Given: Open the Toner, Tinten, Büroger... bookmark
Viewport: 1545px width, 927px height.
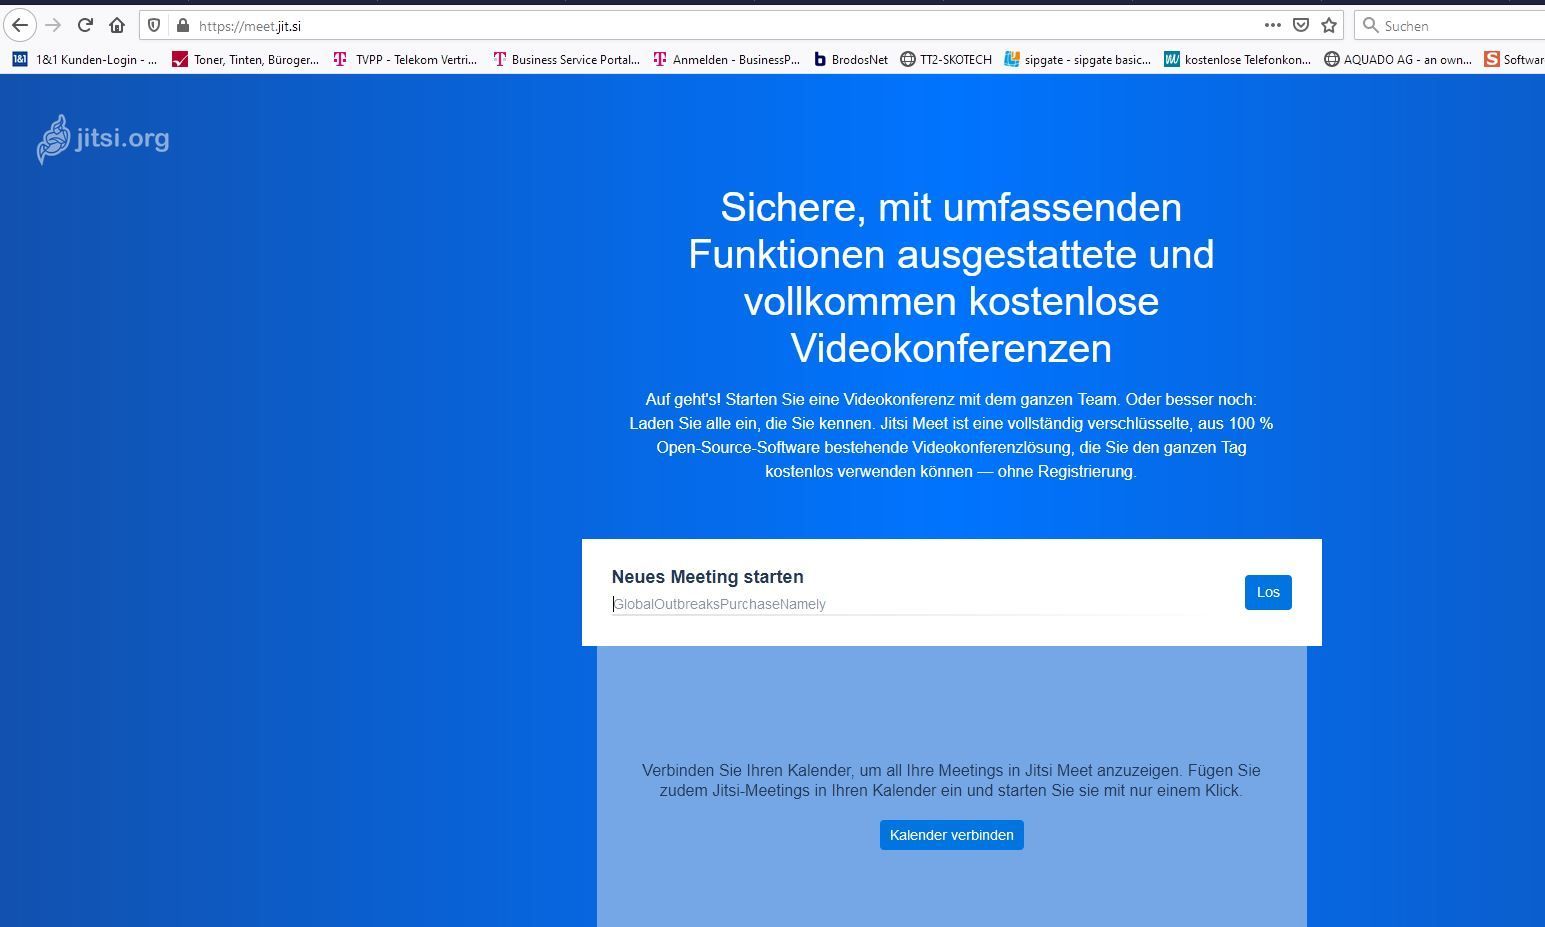Looking at the screenshot, I should pos(246,59).
